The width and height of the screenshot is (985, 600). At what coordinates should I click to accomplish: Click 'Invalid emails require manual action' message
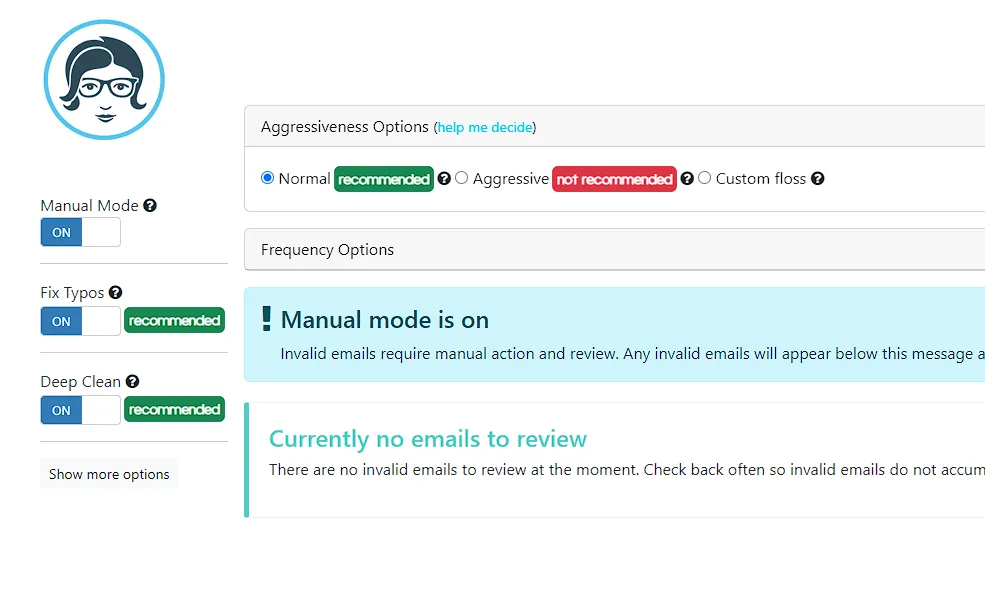click(633, 354)
